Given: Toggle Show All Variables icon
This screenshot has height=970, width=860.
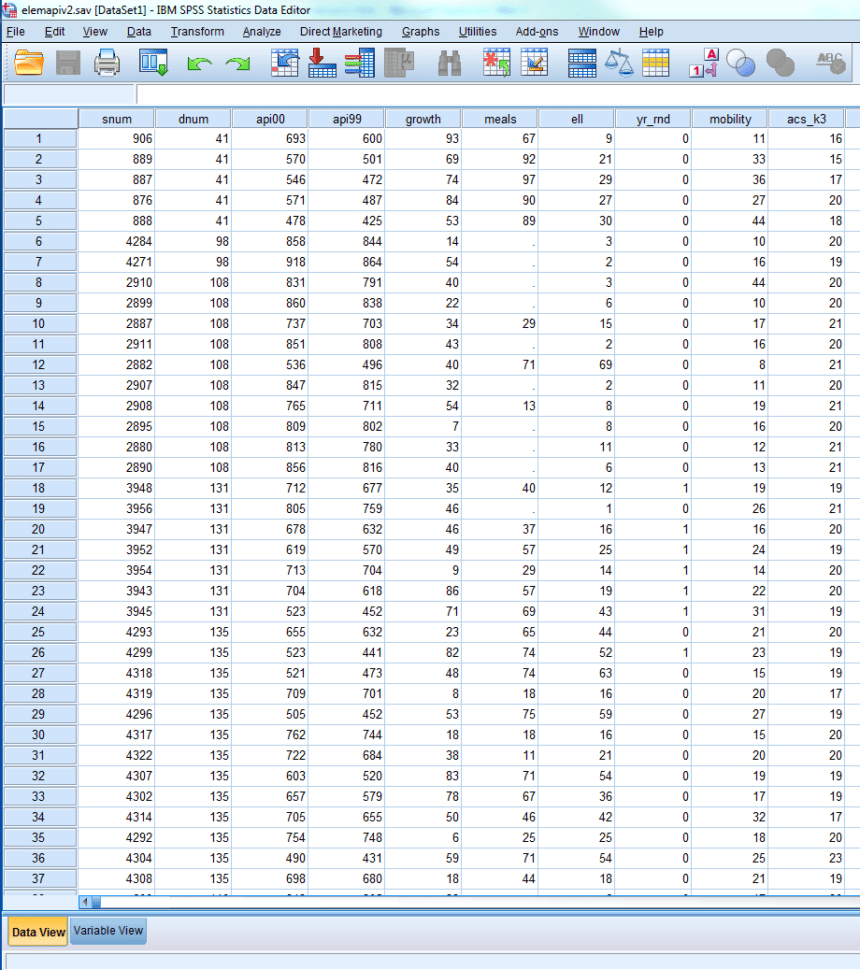Looking at the screenshot, I should pyautogui.click(x=782, y=63).
